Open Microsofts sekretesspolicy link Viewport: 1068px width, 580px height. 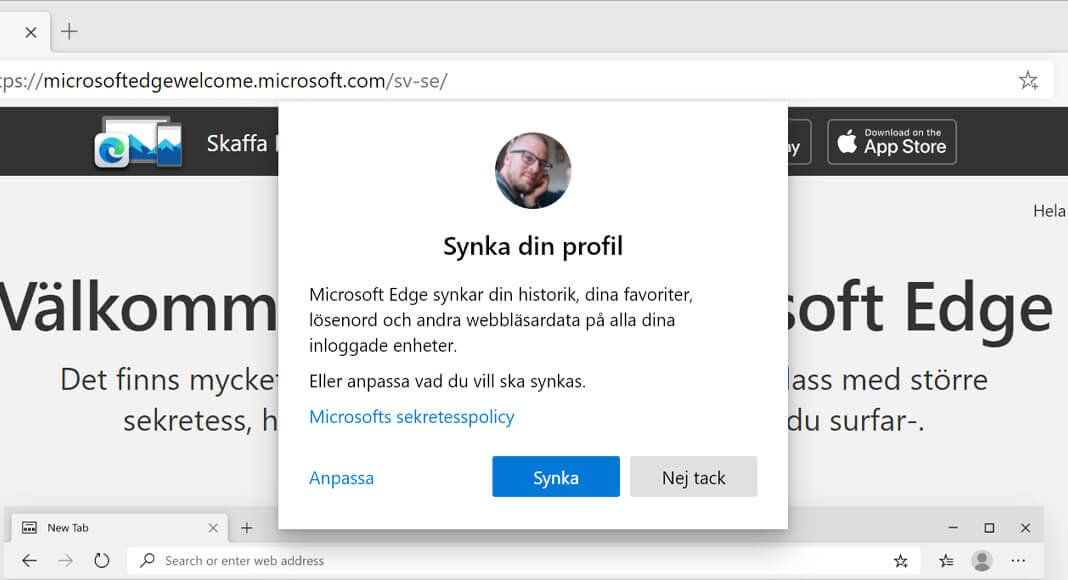coord(411,417)
